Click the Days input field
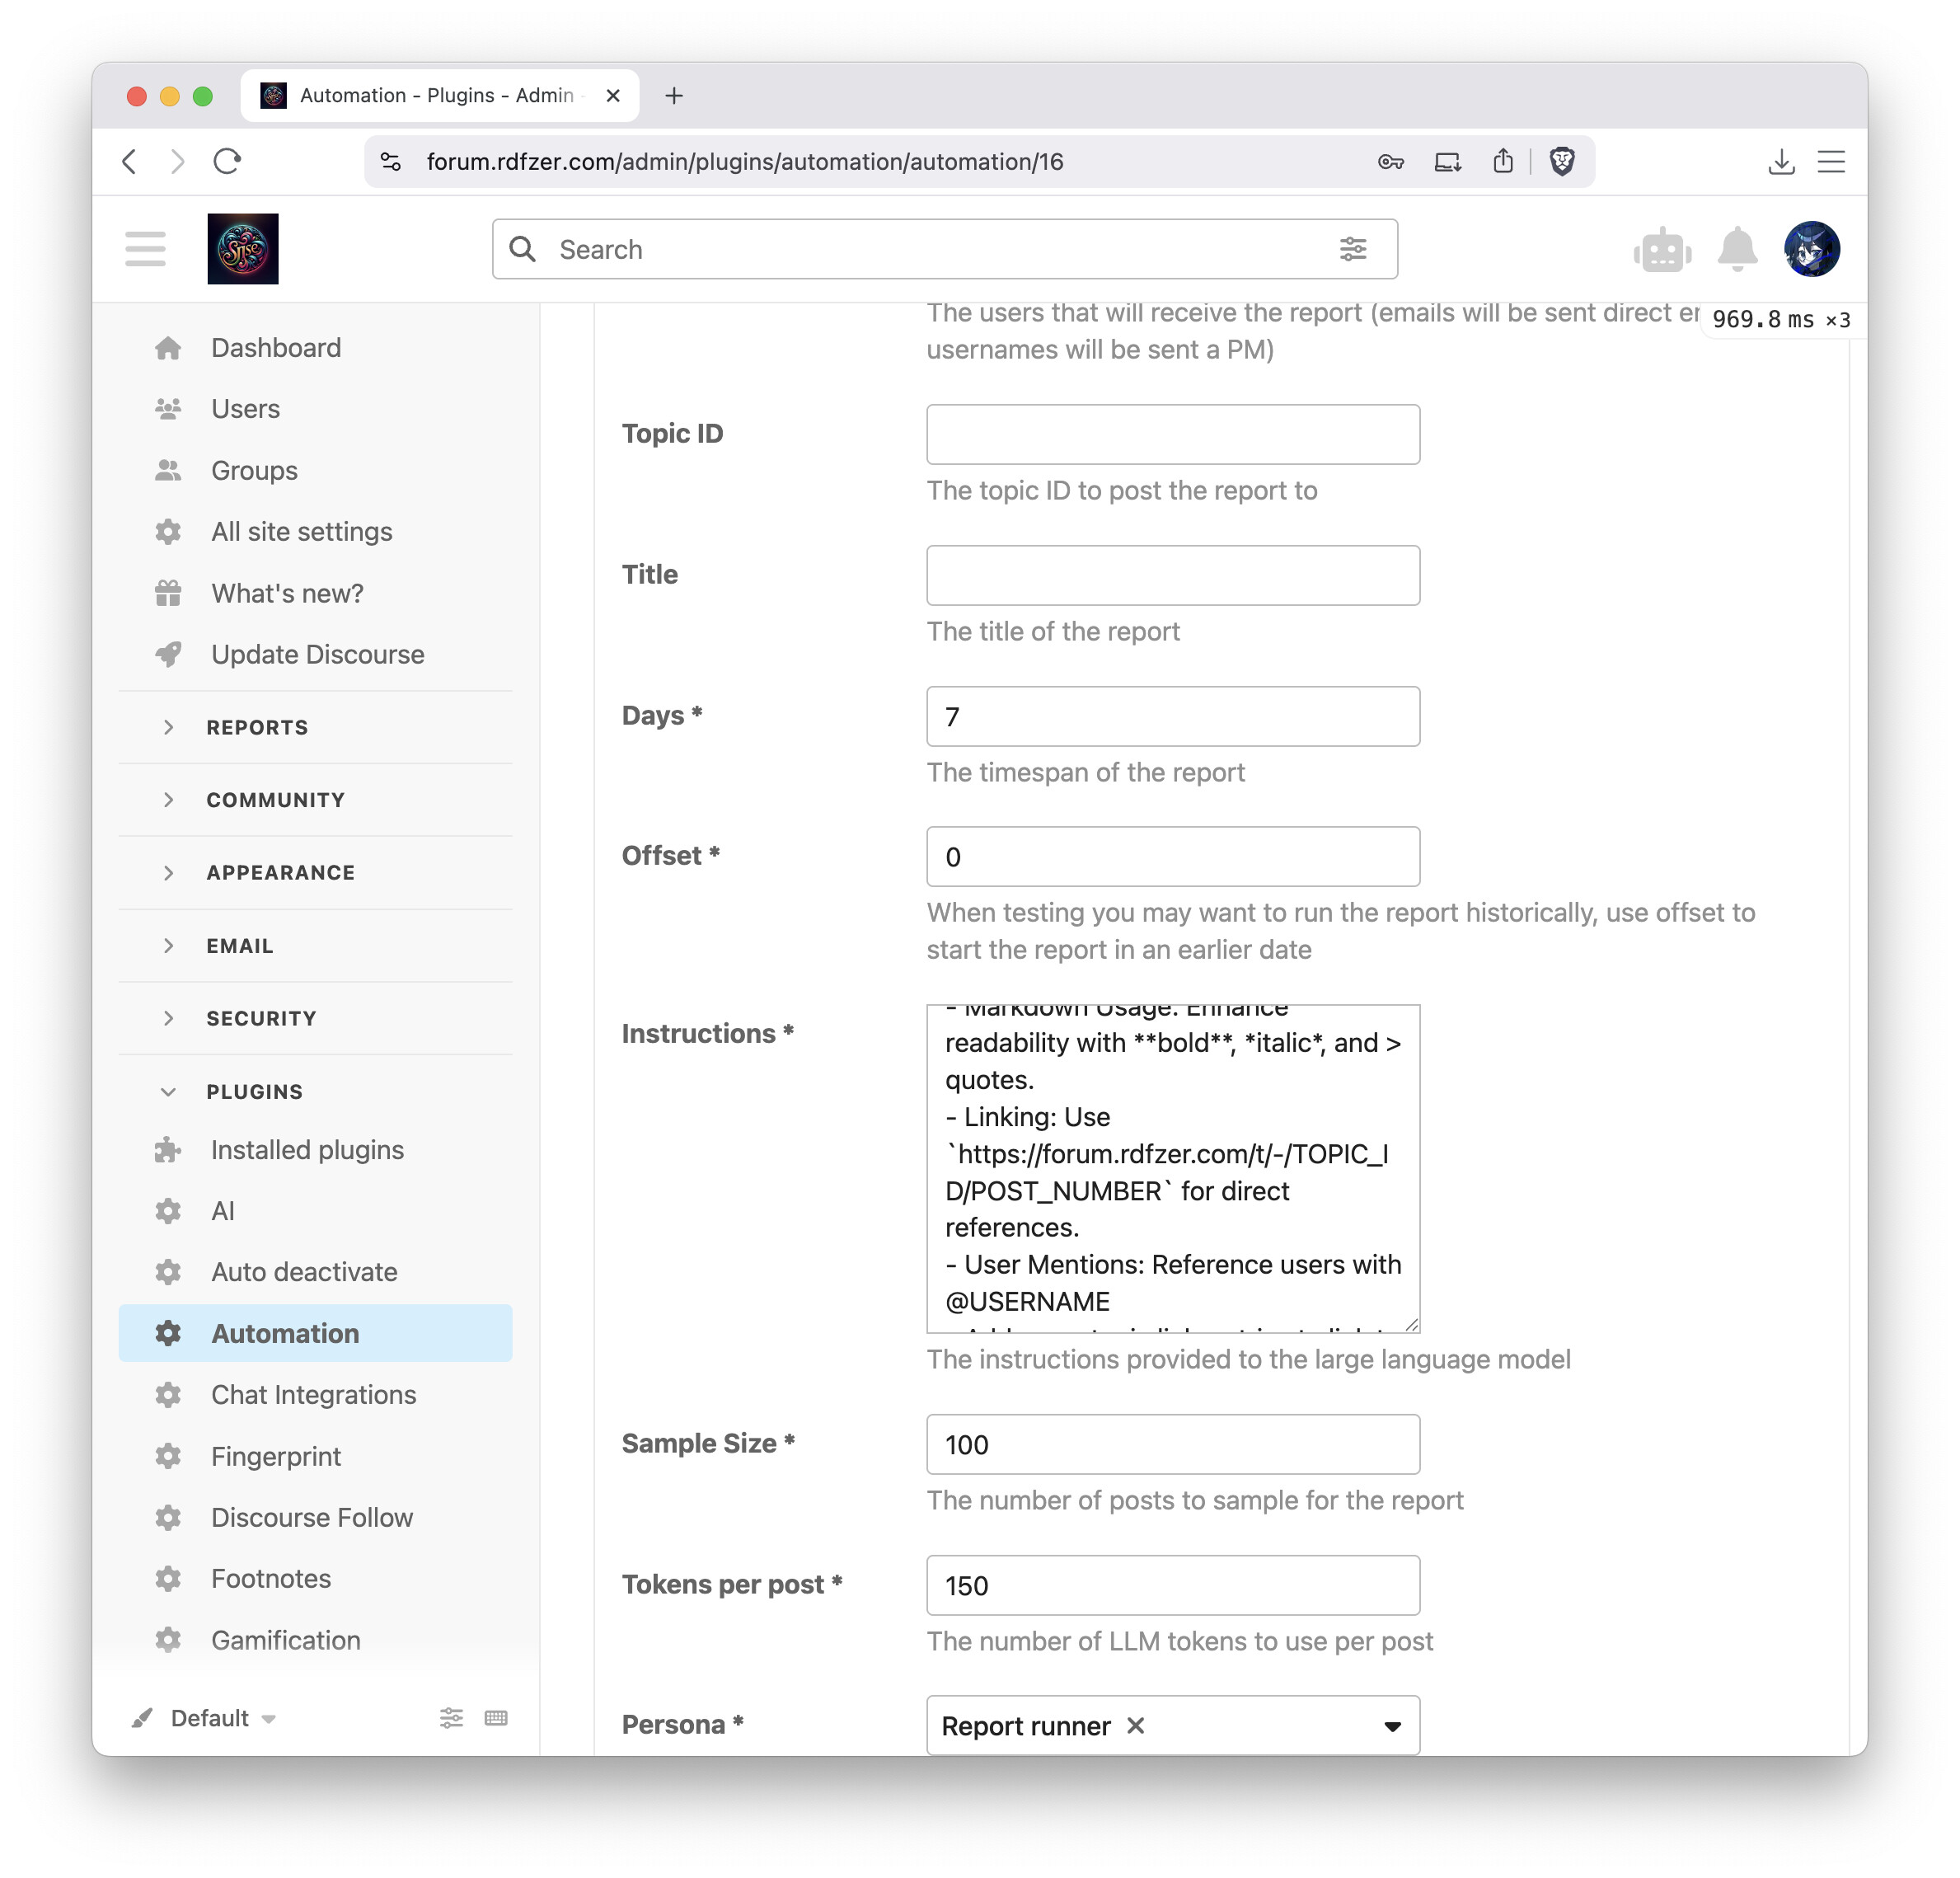The image size is (1960, 1878). (1172, 716)
